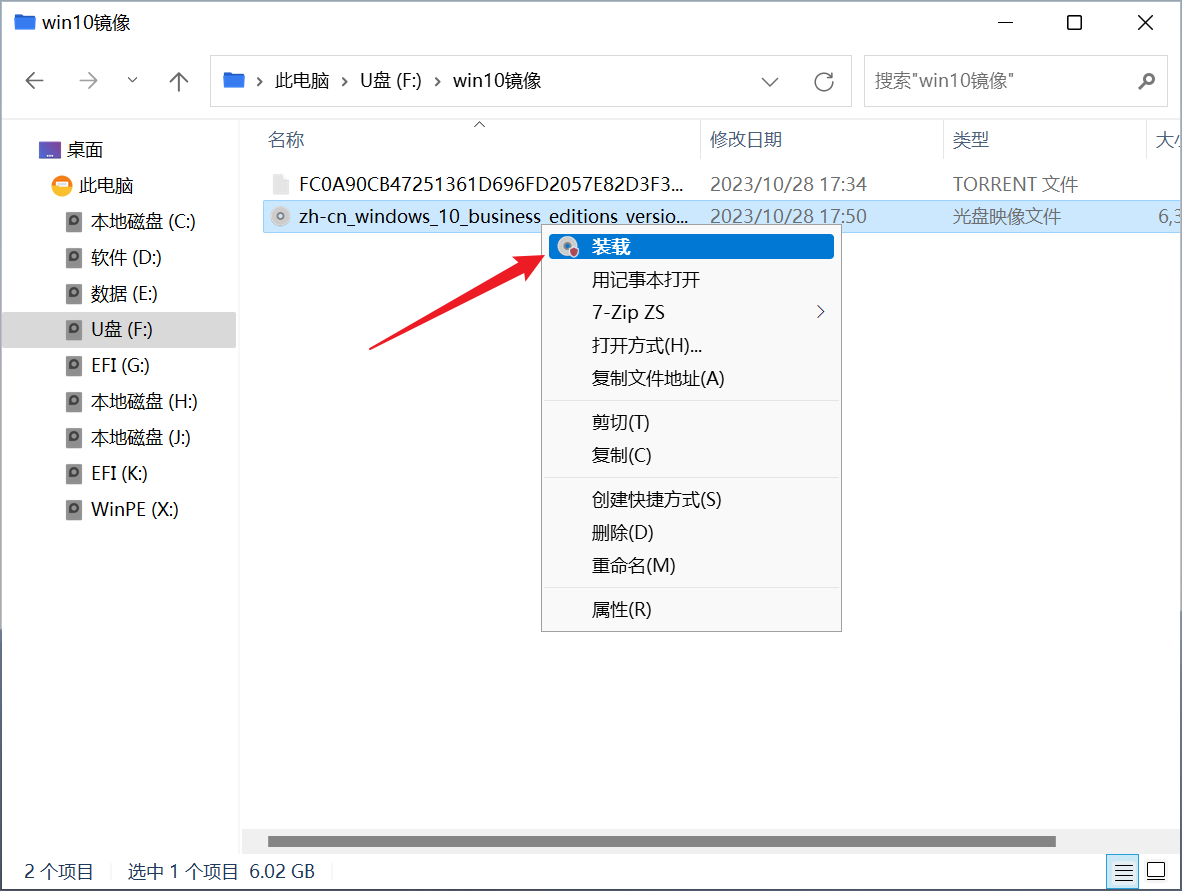
Task: Go up one folder level
Action: [179, 81]
